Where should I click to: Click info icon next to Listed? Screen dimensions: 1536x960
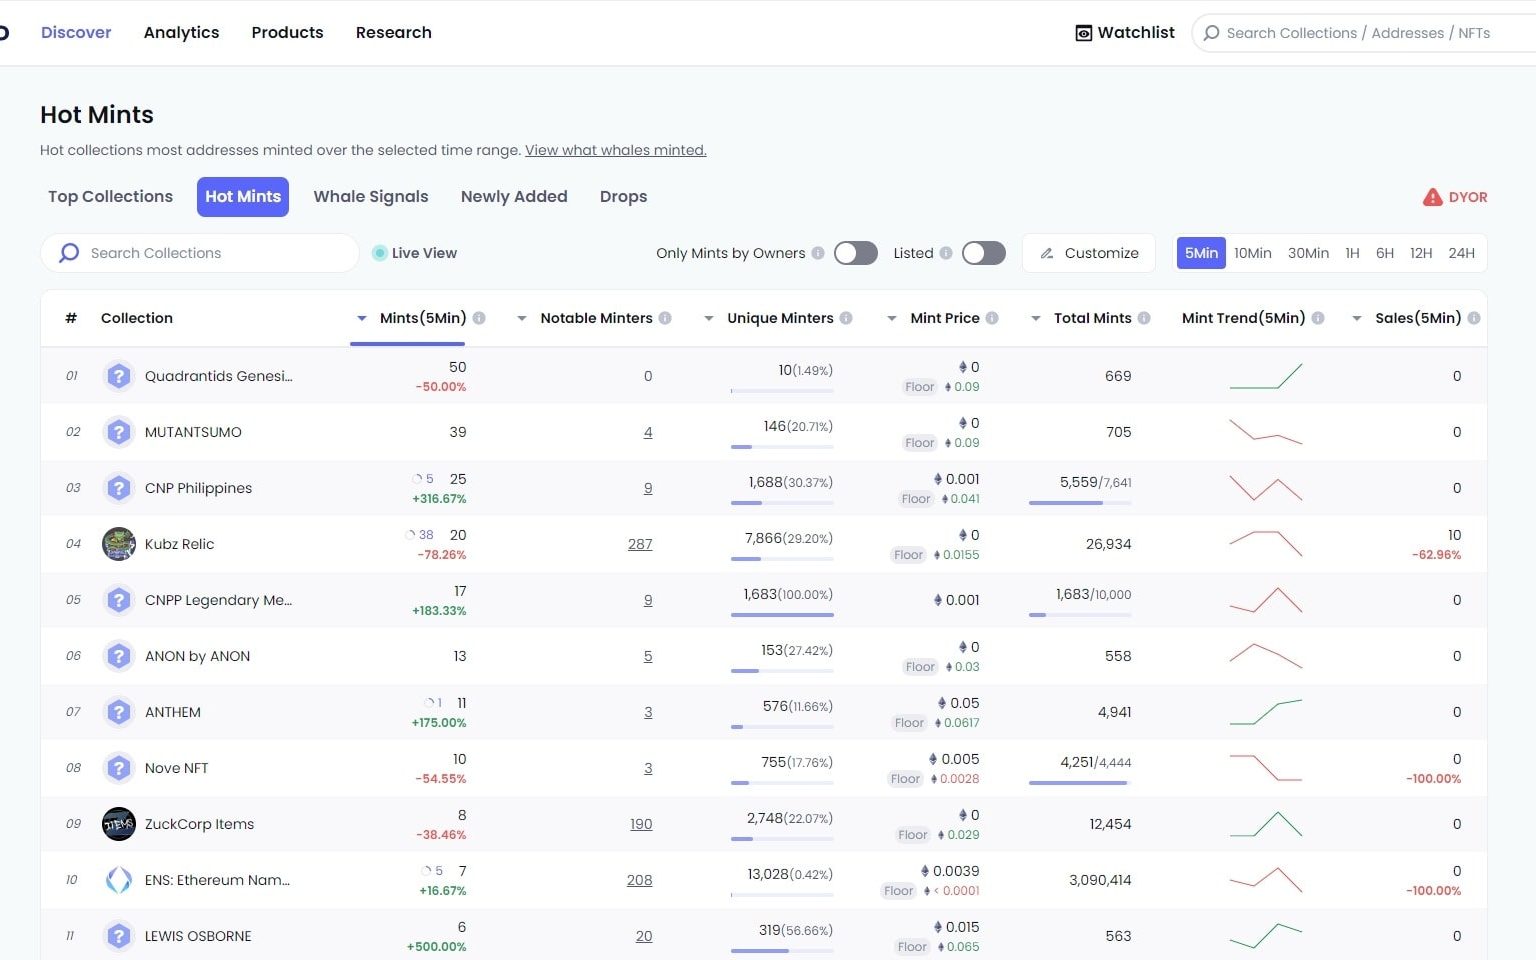coord(945,253)
